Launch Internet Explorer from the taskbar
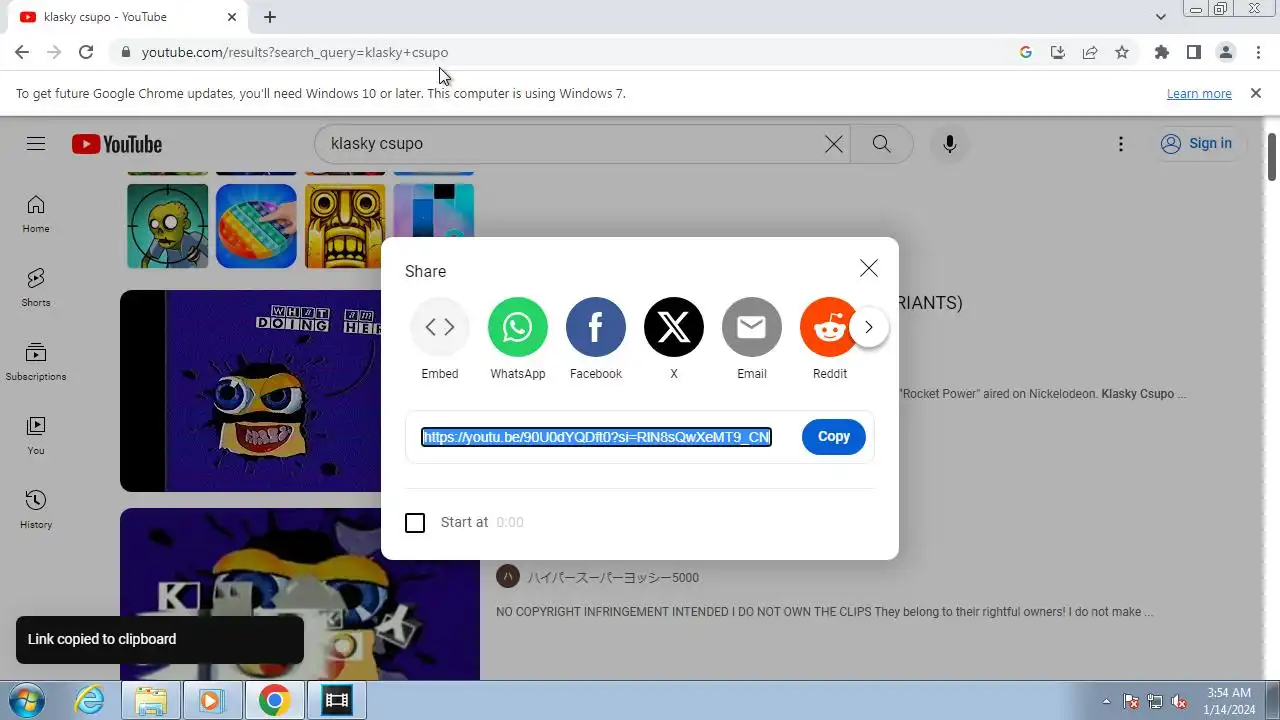 click(x=90, y=701)
